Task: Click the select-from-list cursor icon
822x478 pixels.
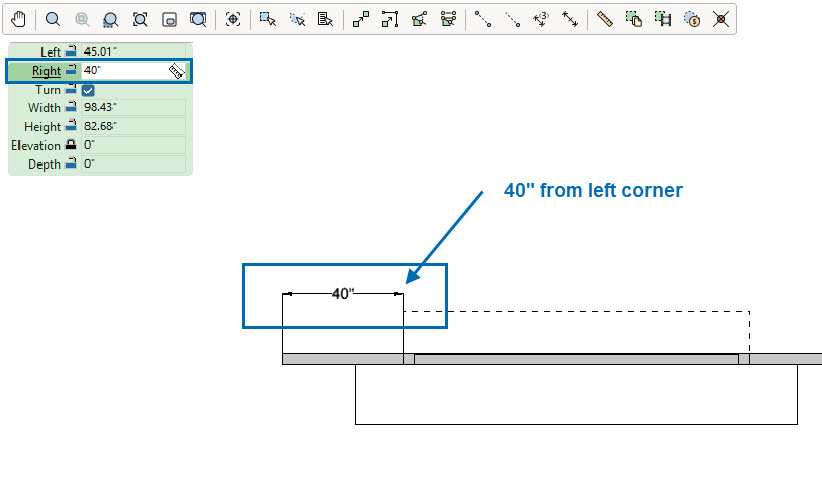Action: pyautogui.click(x=325, y=19)
